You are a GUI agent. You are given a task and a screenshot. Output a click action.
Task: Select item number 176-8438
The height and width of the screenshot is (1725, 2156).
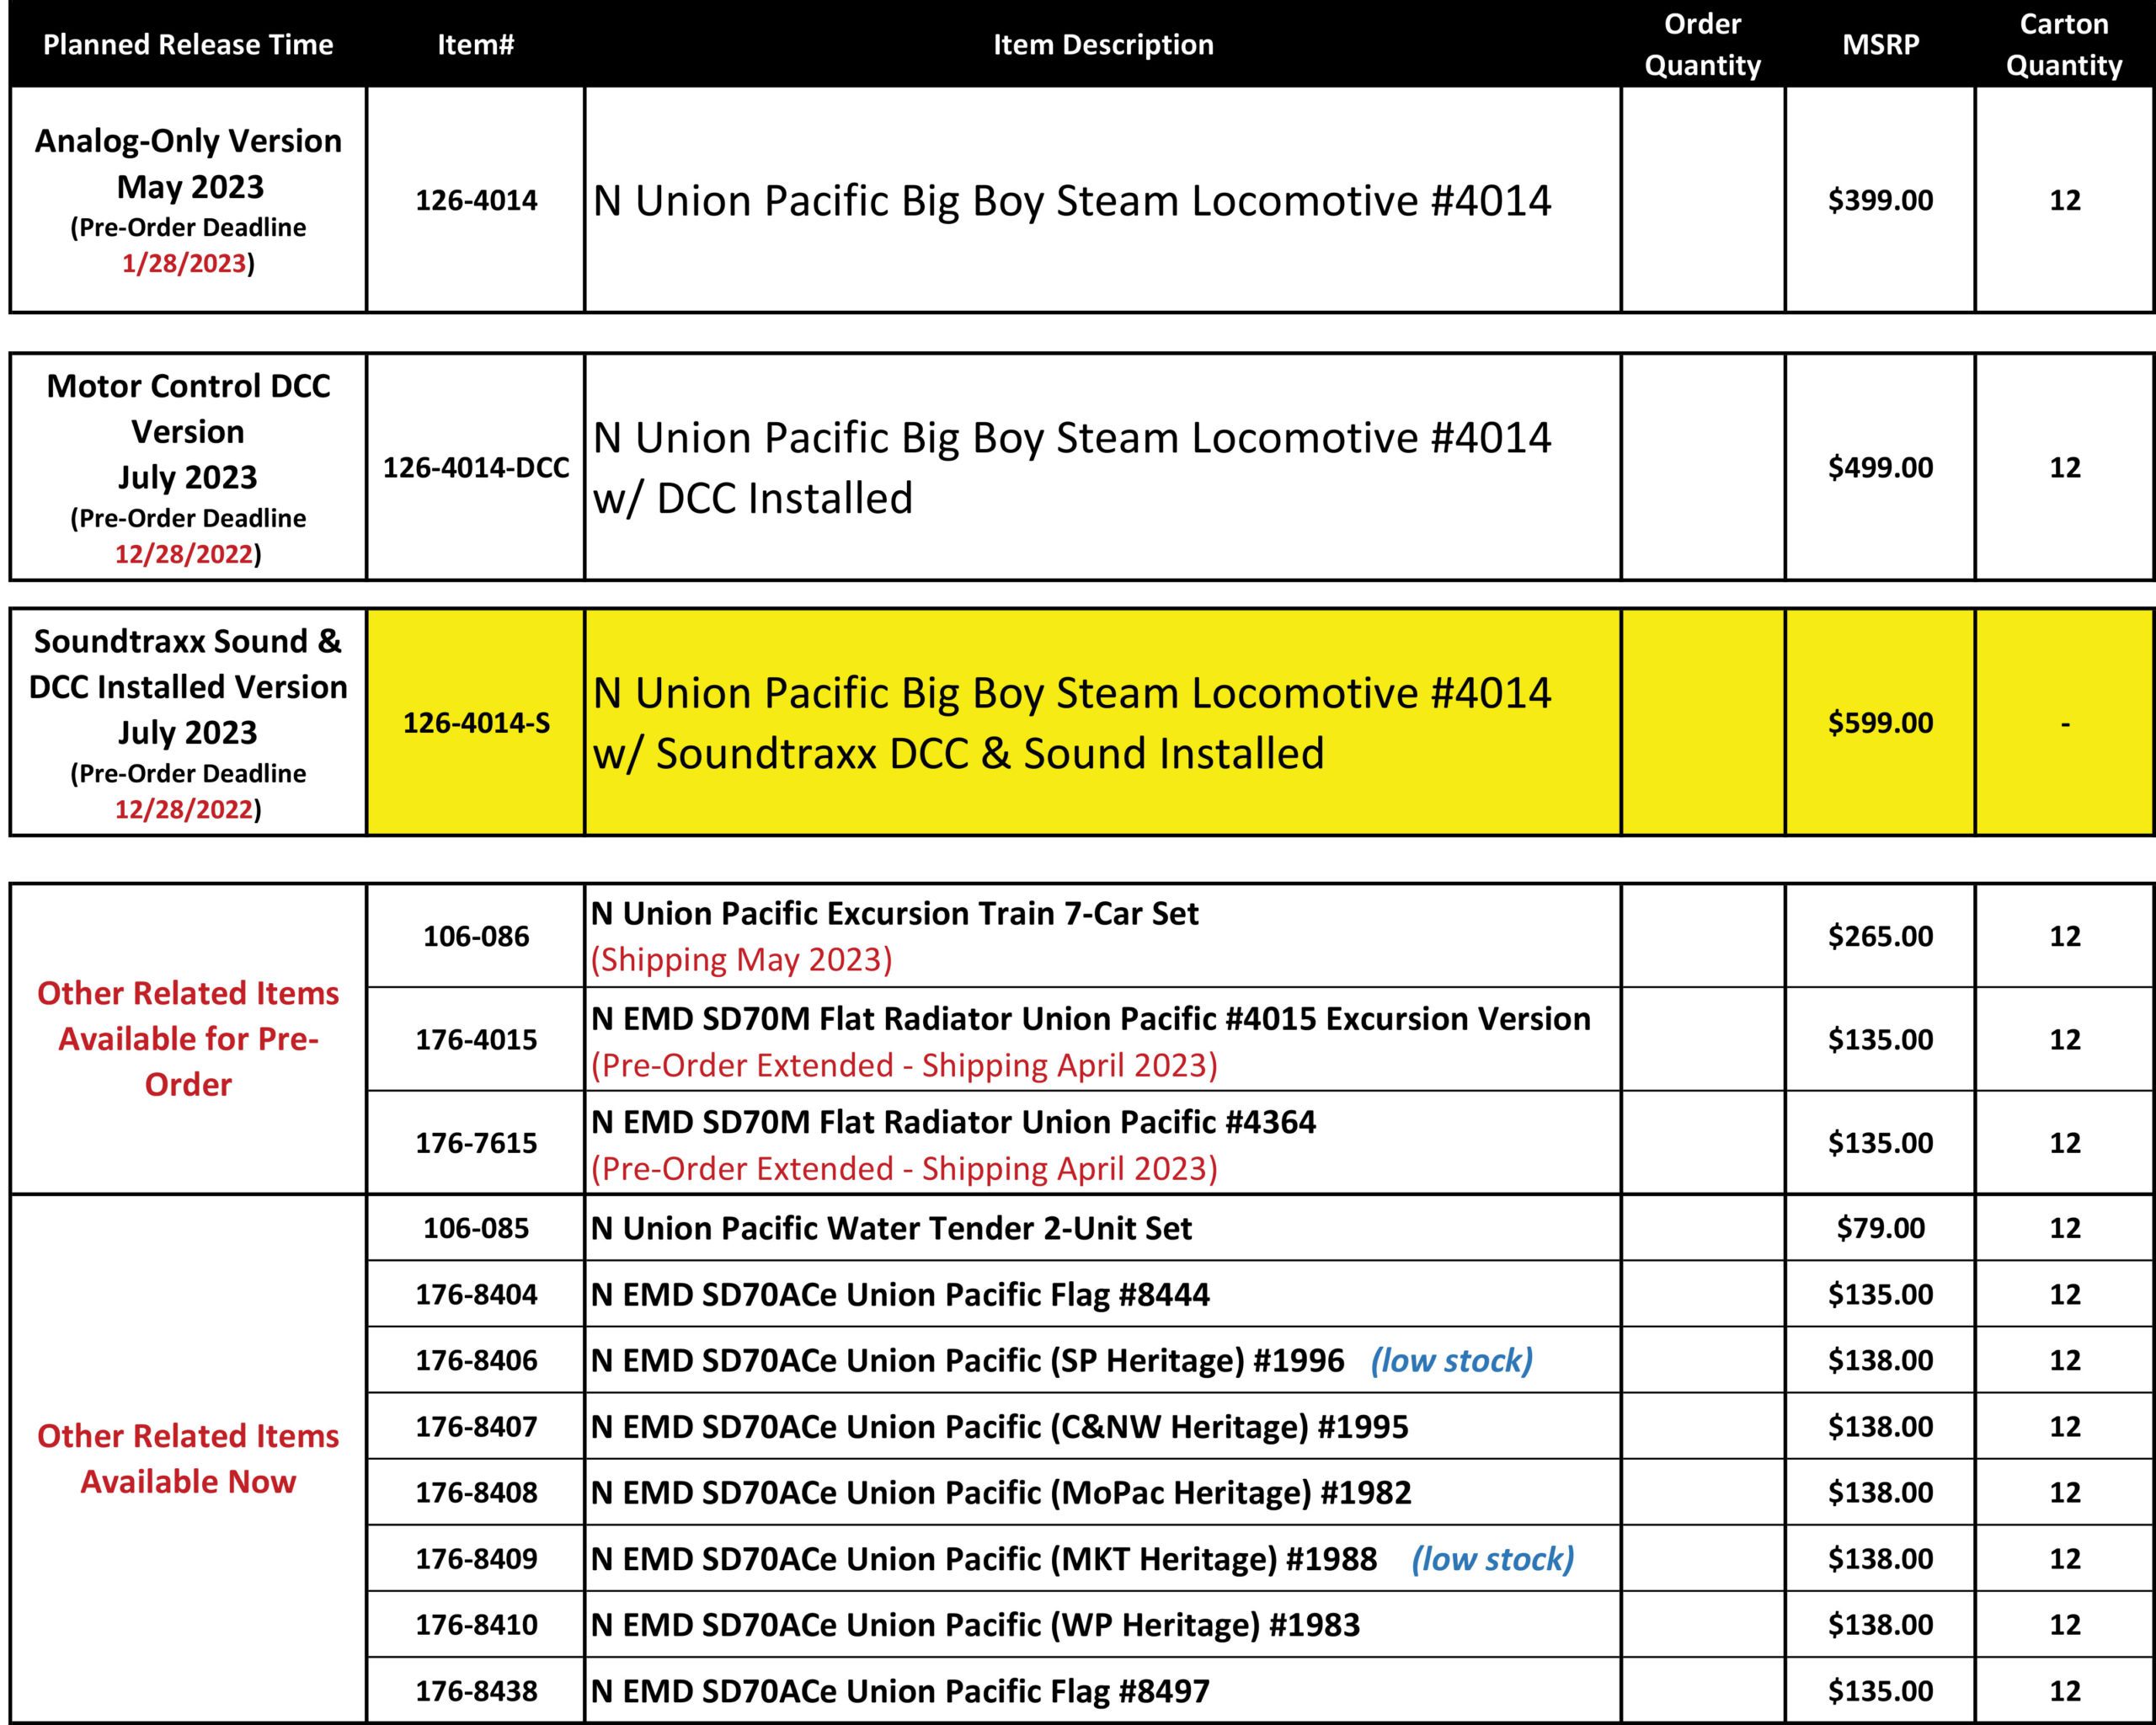tap(476, 1691)
